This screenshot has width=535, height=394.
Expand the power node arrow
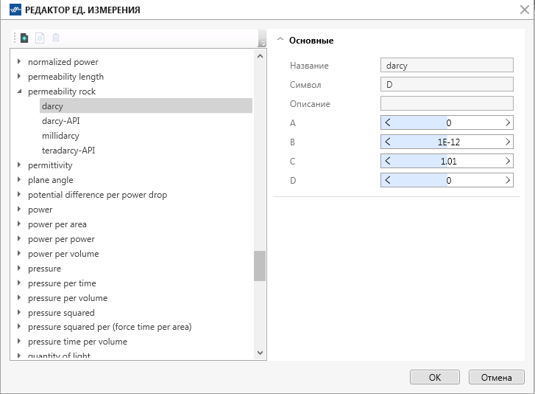pos(19,209)
